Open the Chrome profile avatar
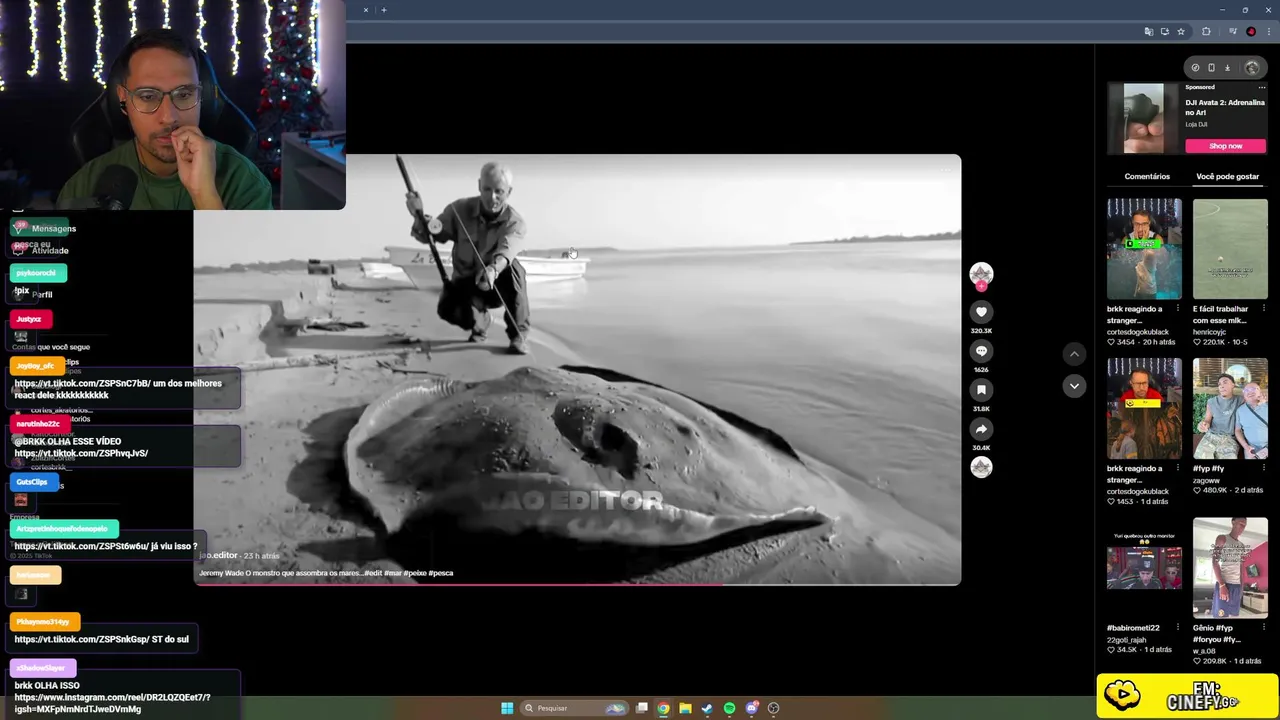 coord(1251,32)
